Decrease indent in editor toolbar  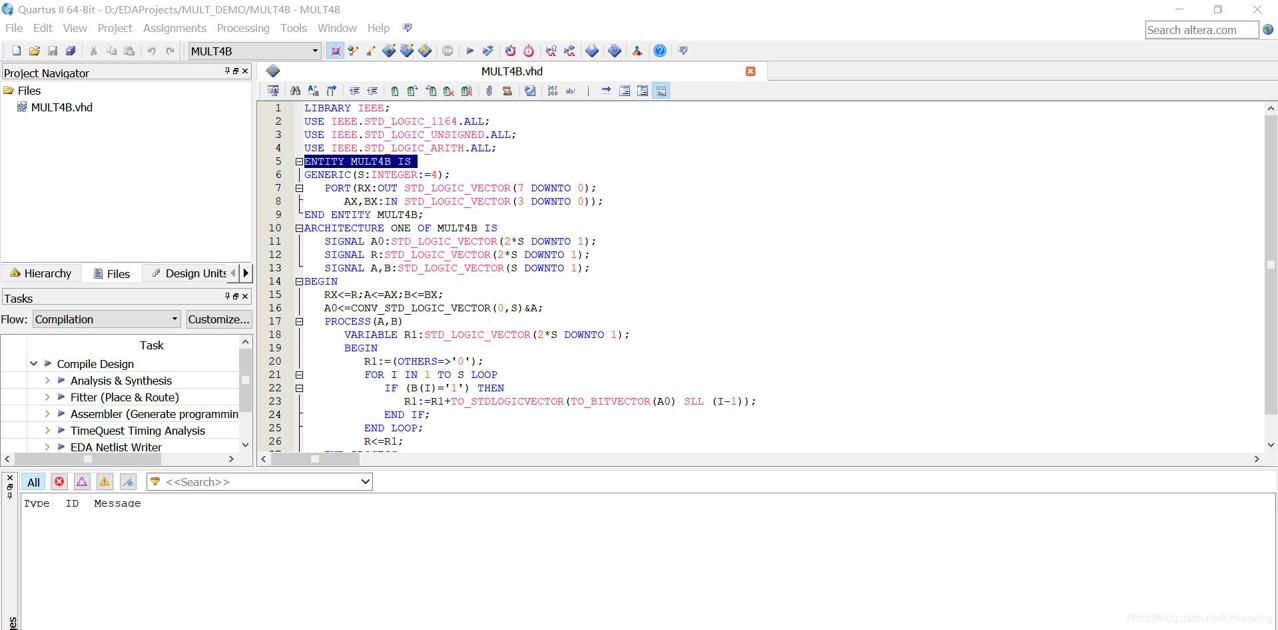372,91
